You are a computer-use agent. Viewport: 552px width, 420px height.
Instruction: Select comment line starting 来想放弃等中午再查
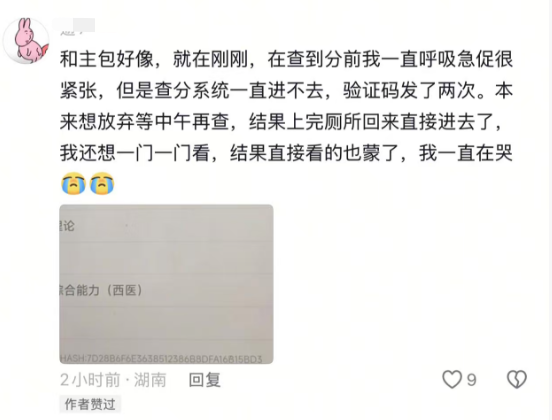click(281, 122)
